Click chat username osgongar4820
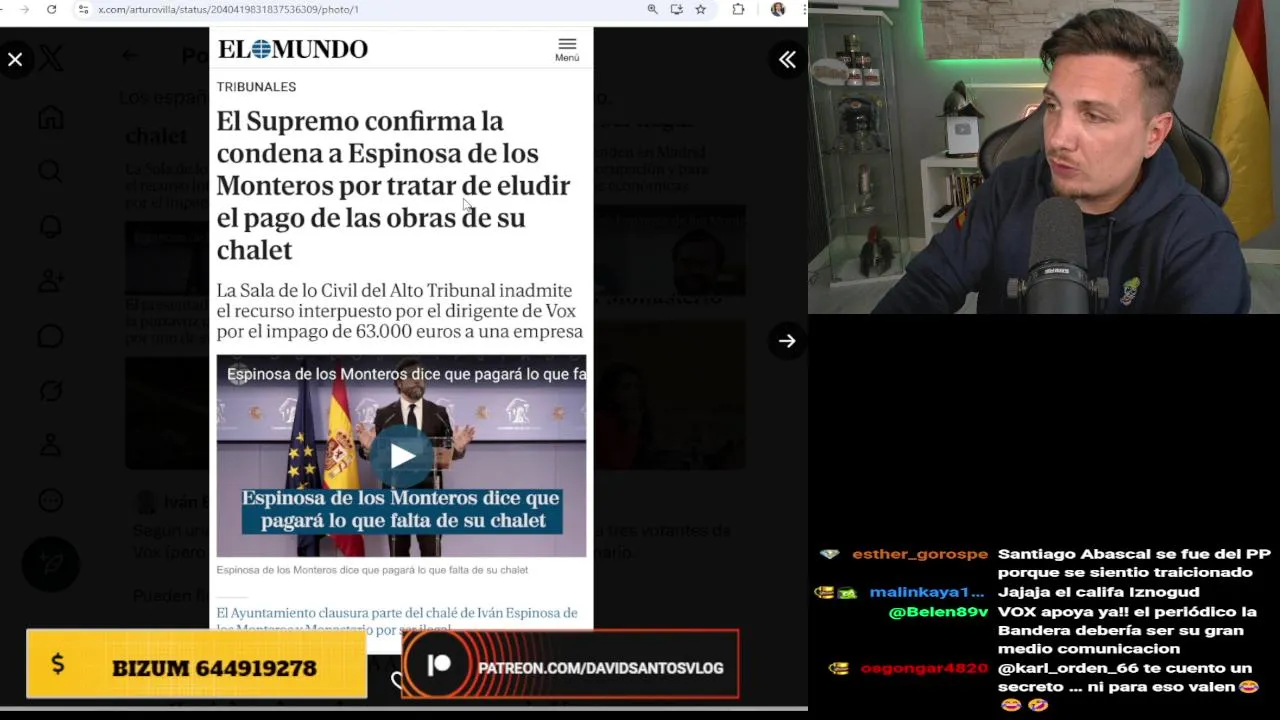 tap(924, 668)
